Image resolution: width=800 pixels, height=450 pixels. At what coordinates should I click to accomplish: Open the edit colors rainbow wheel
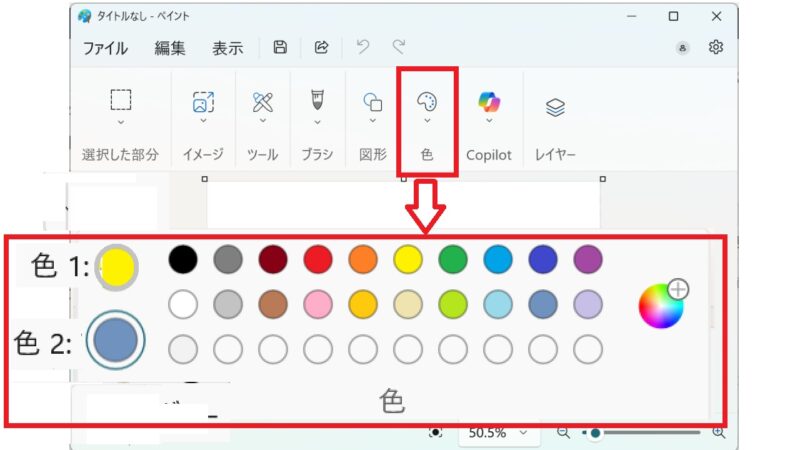click(x=661, y=306)
